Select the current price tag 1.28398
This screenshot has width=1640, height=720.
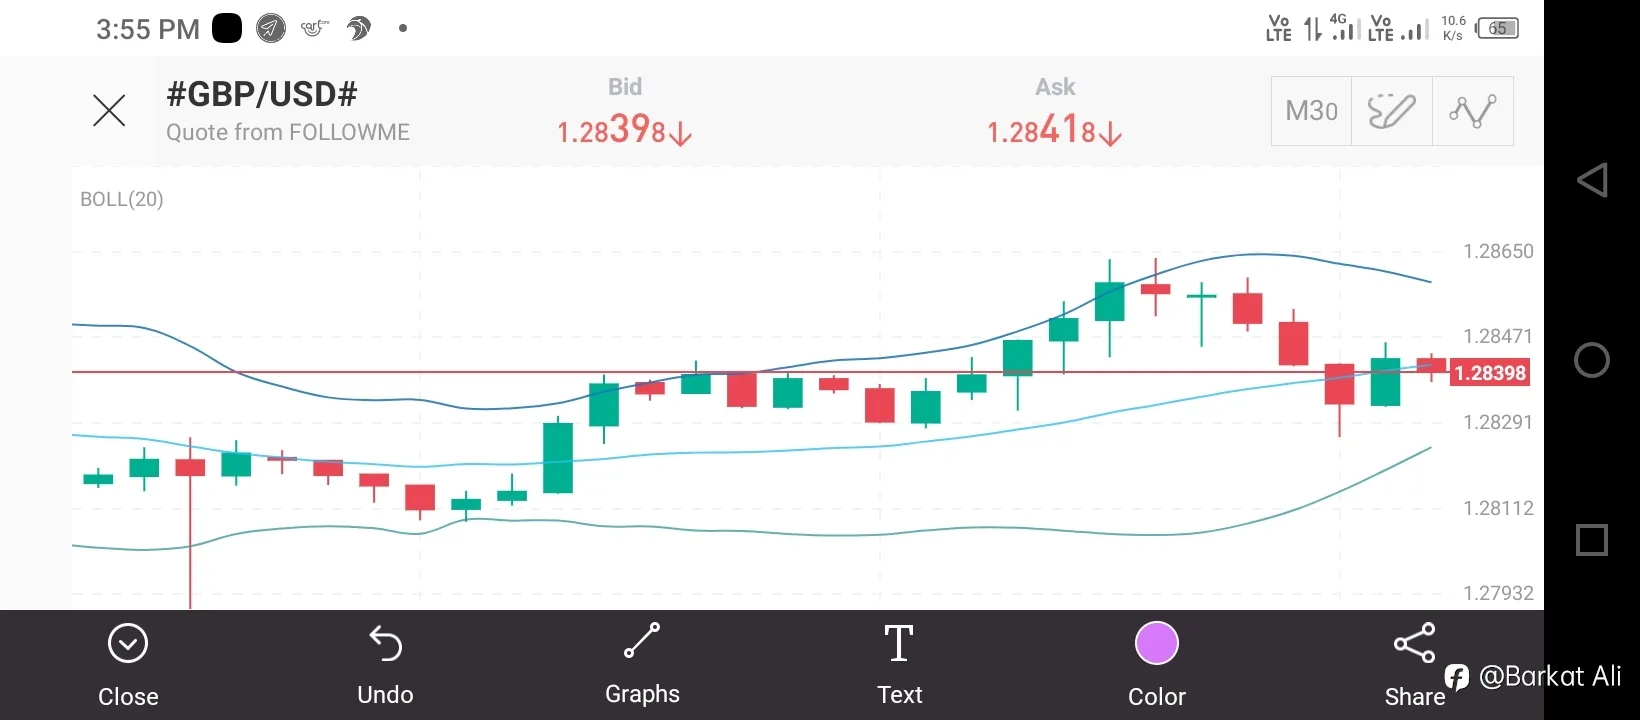pyautogui.click(x=1490, y=373)
